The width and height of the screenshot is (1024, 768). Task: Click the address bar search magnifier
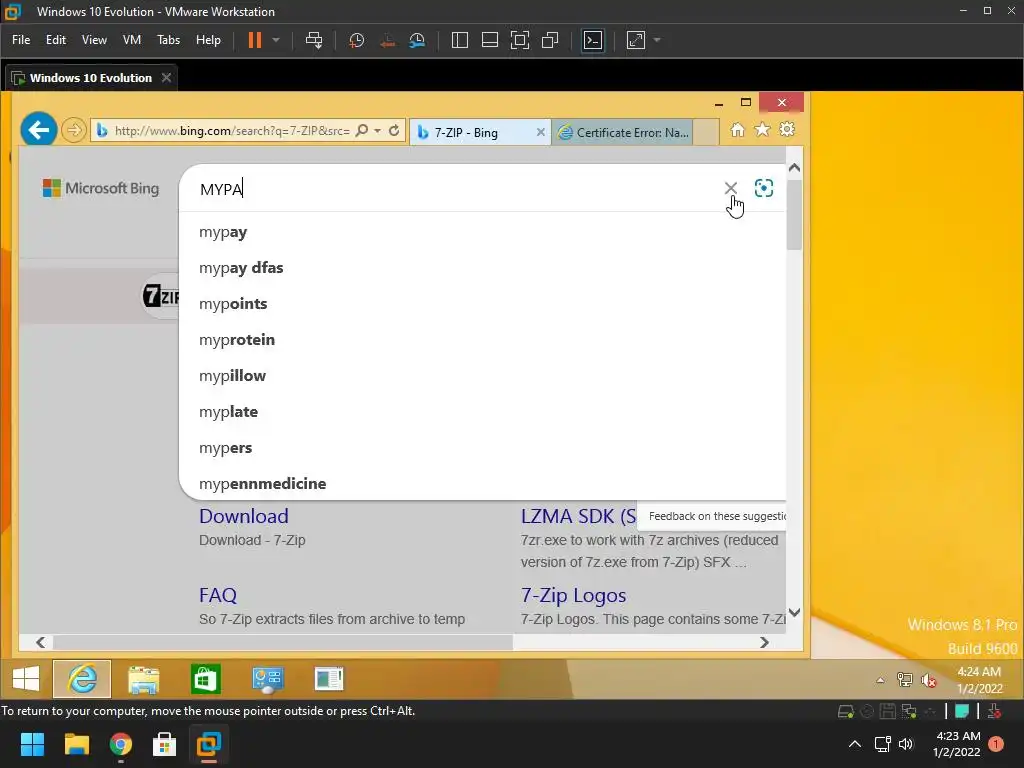click(x=361, y=131)
